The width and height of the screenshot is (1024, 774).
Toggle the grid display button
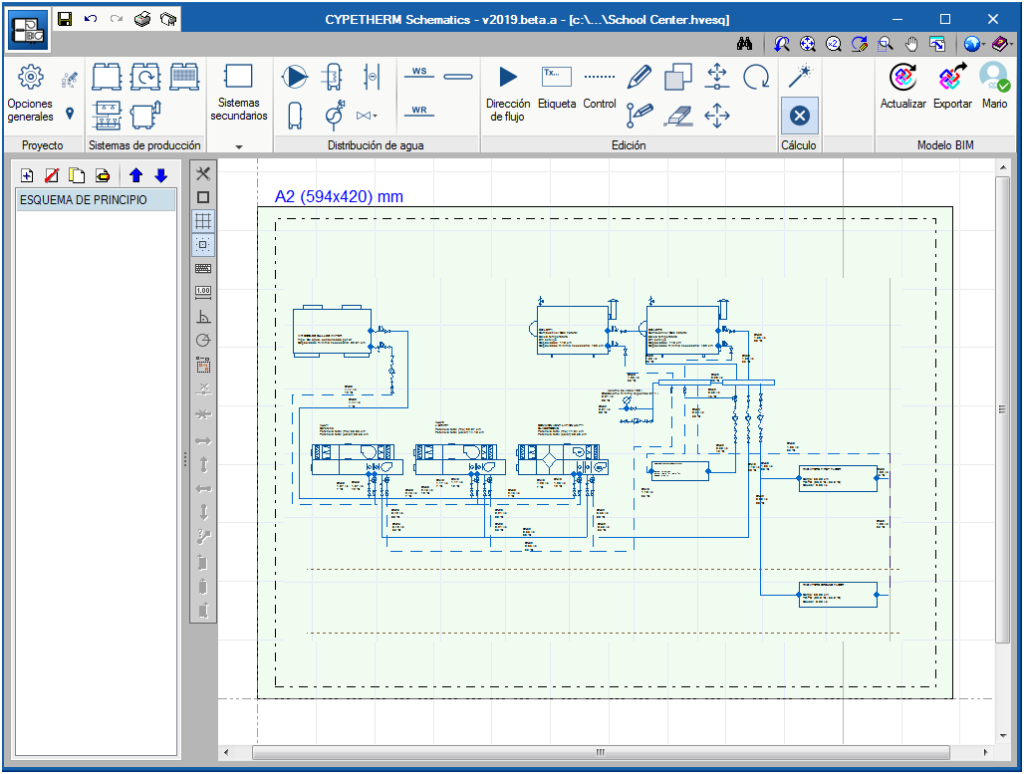203,221
